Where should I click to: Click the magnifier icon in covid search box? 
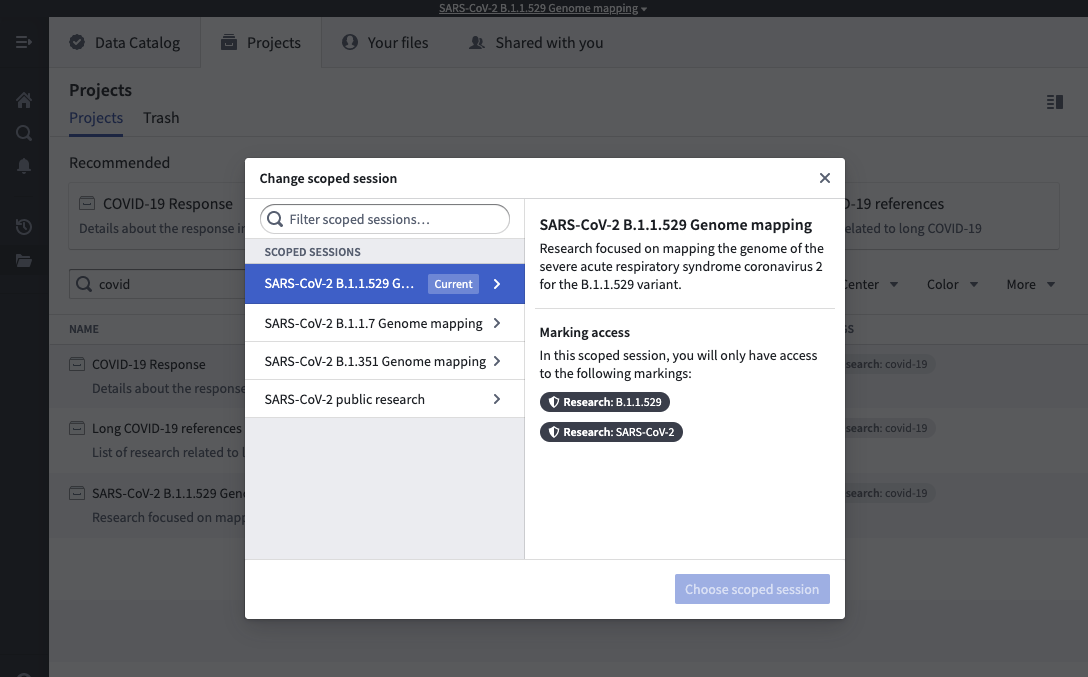[84, 284]
